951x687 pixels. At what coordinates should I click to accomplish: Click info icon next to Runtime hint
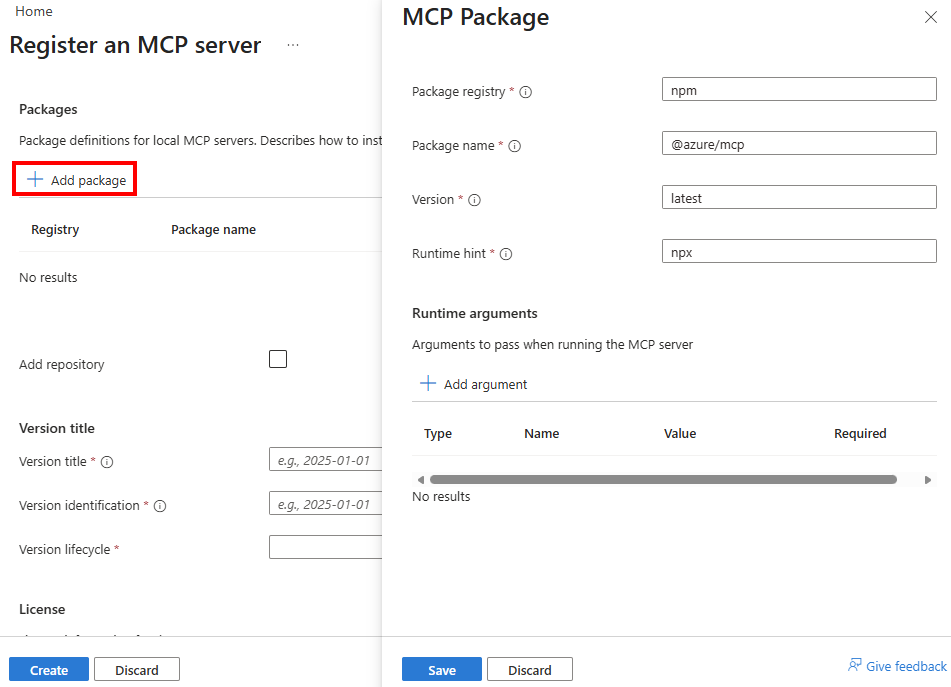pos(506,254)
